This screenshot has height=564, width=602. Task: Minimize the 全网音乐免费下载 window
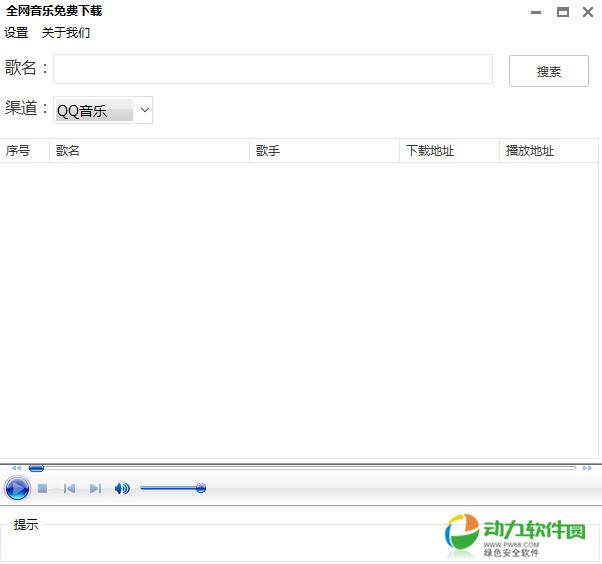click(x=536, y=12)
